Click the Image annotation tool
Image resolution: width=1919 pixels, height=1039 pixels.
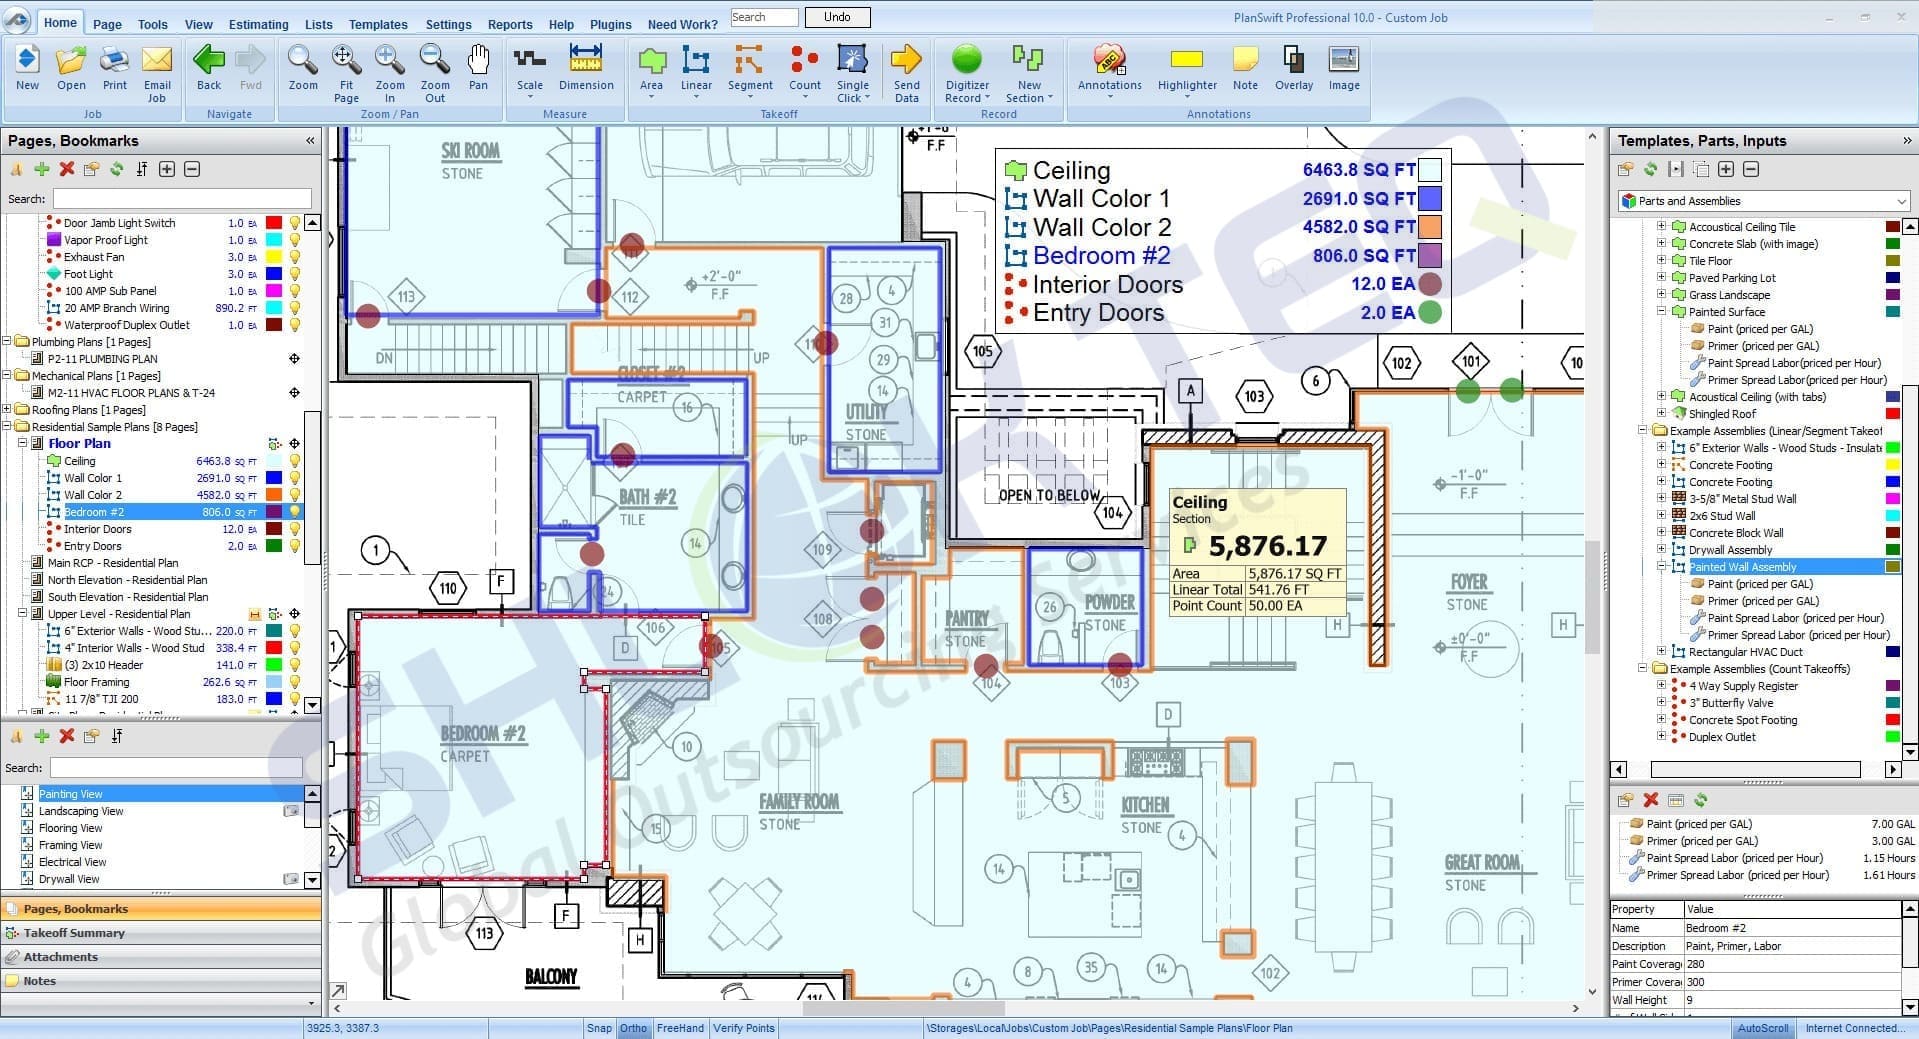(x=1344, y=68)
